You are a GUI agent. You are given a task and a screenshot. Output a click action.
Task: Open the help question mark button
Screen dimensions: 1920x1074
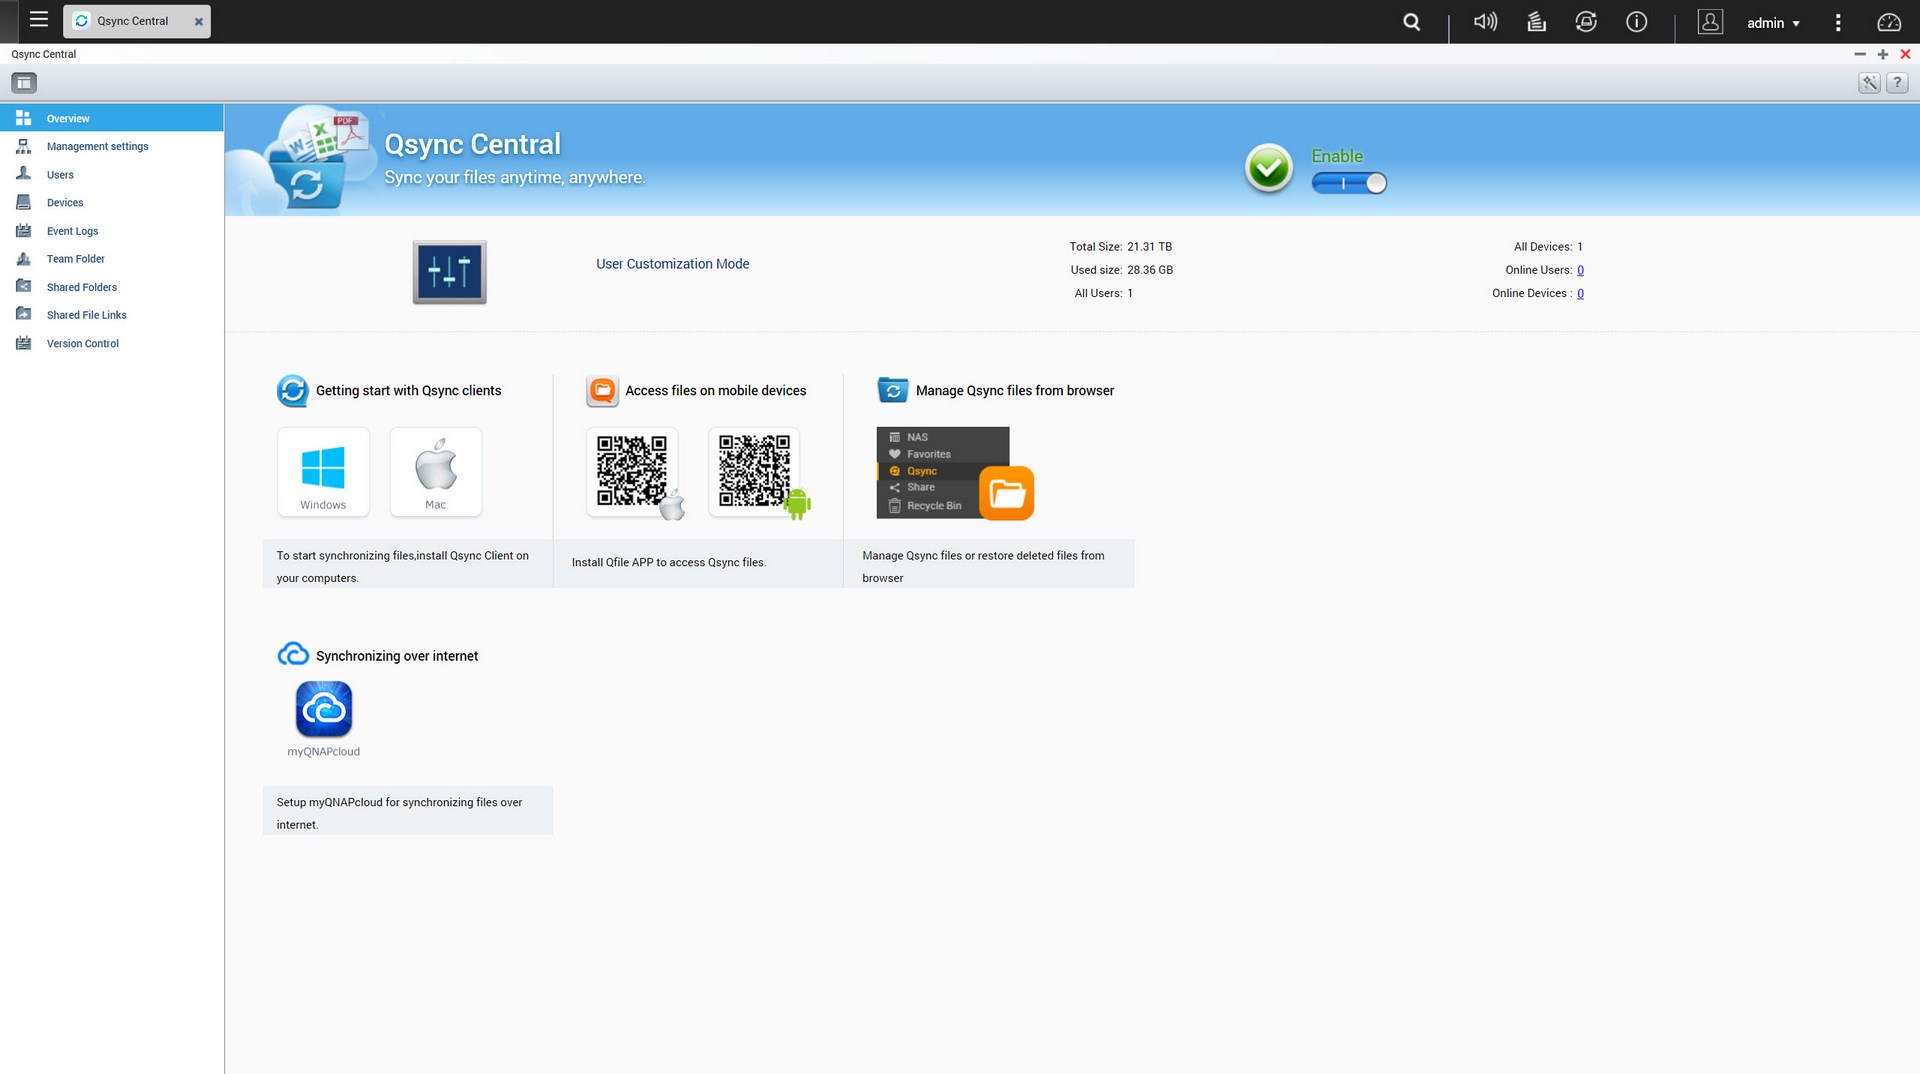(x=1897, y=83)
